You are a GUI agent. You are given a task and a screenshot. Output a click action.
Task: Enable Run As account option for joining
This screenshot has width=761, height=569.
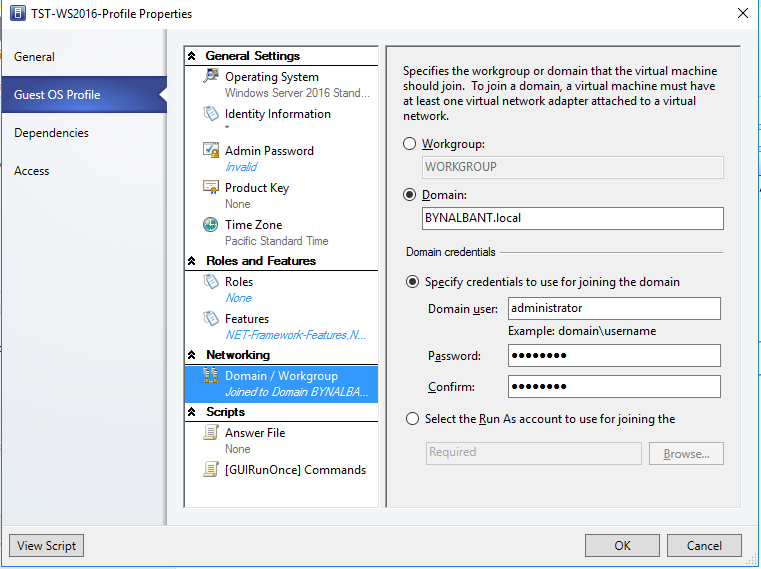(x=412, y=418)
